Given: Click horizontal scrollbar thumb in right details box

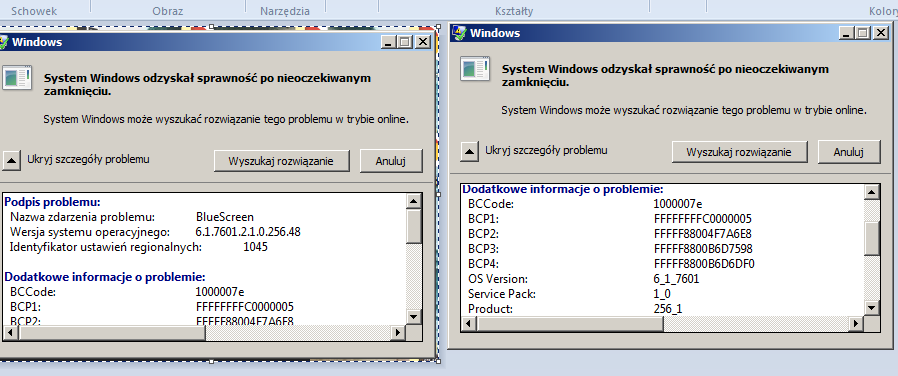Looking at the screenshot, I should (x=569, y=323).
